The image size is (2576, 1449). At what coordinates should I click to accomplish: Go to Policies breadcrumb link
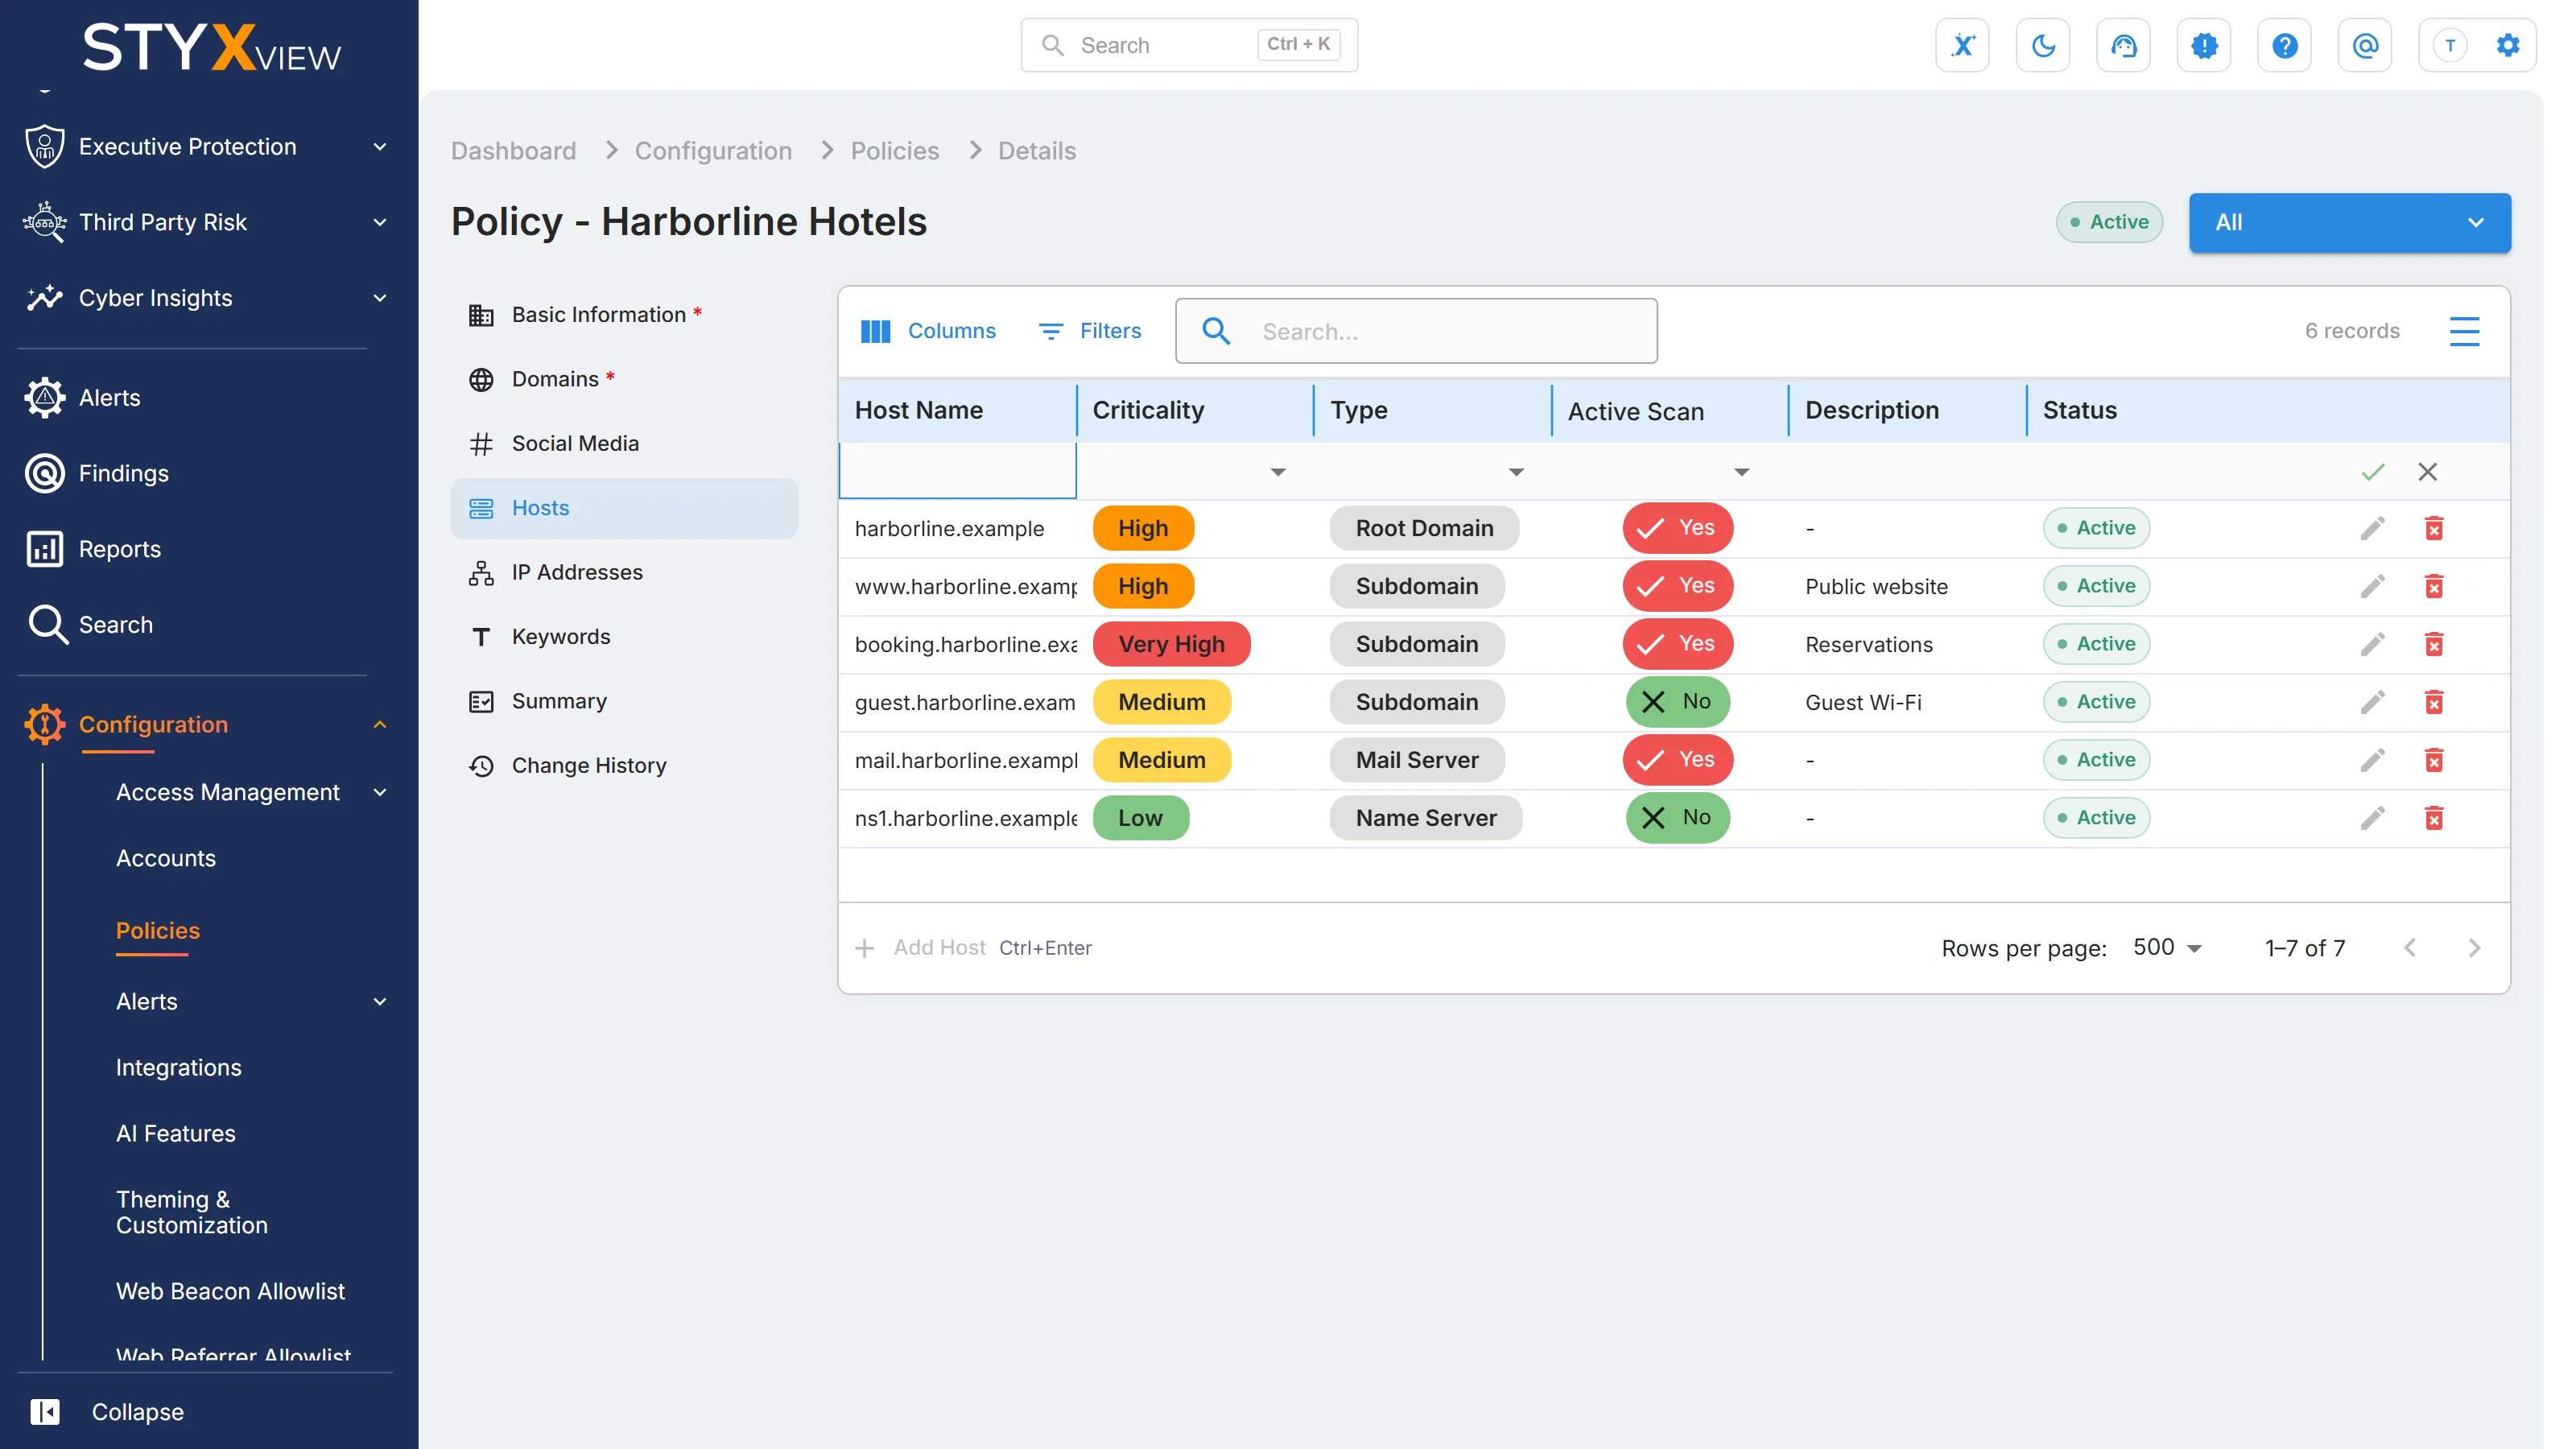click(894, 151)
